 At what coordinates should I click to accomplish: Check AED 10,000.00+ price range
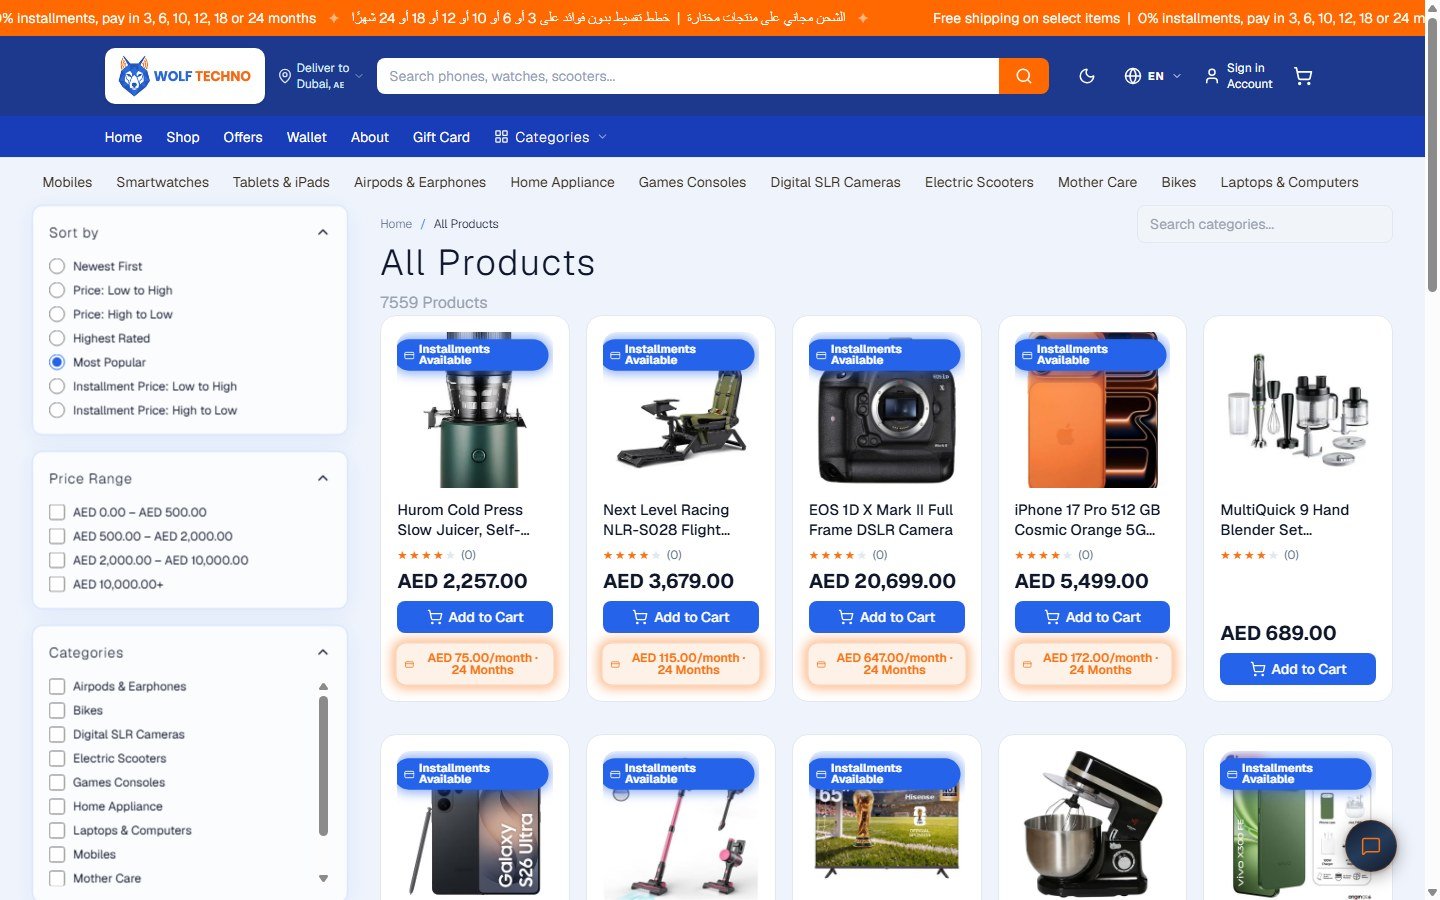click(57, 584)
